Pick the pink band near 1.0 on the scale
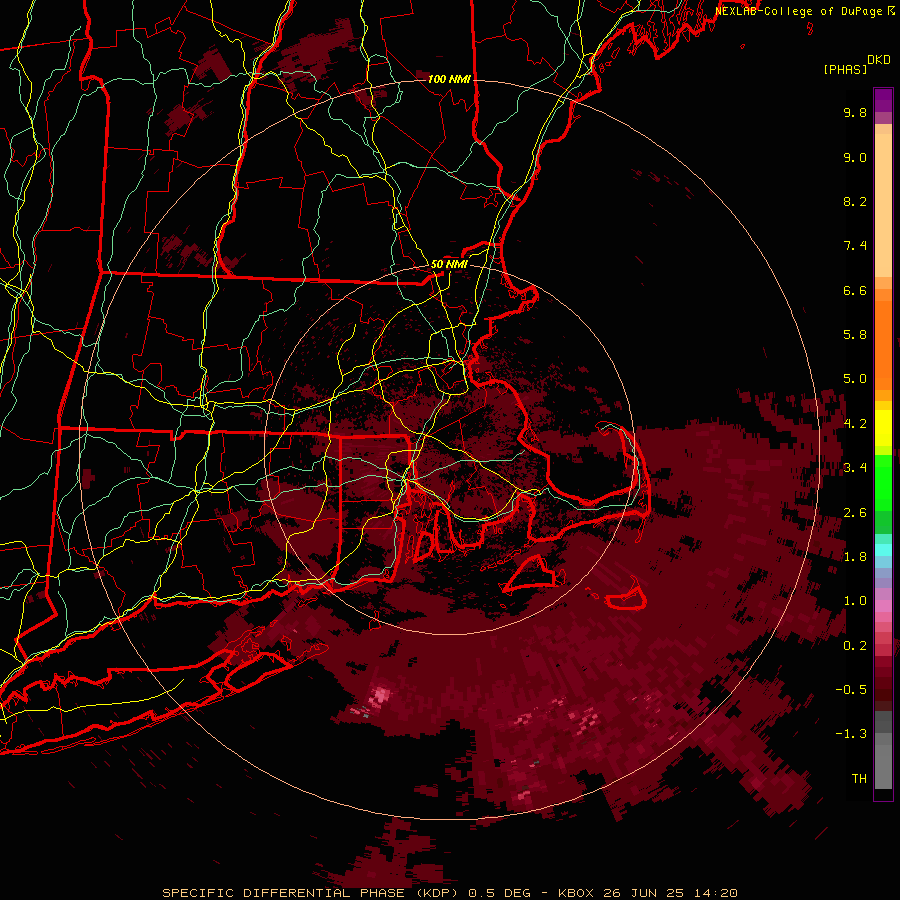The image size is (900, 900). coord(883,606)
